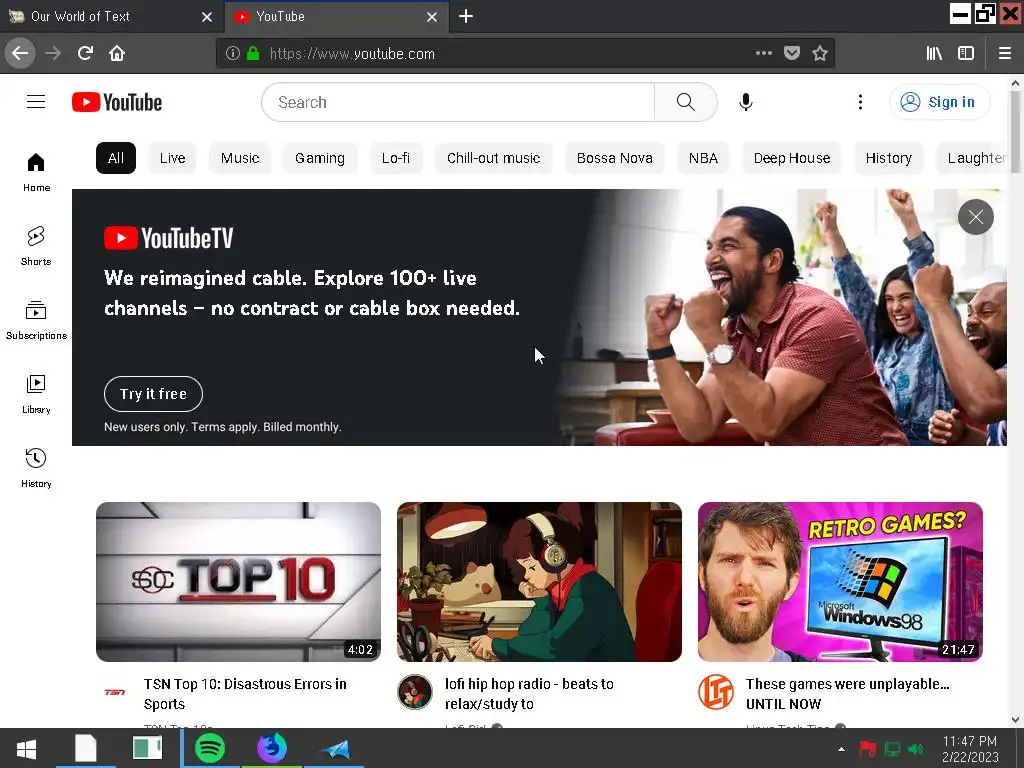Open the TSN Top 10 video thumbnail
This screenshot has width=1024, height=768.
coord(238,582)
